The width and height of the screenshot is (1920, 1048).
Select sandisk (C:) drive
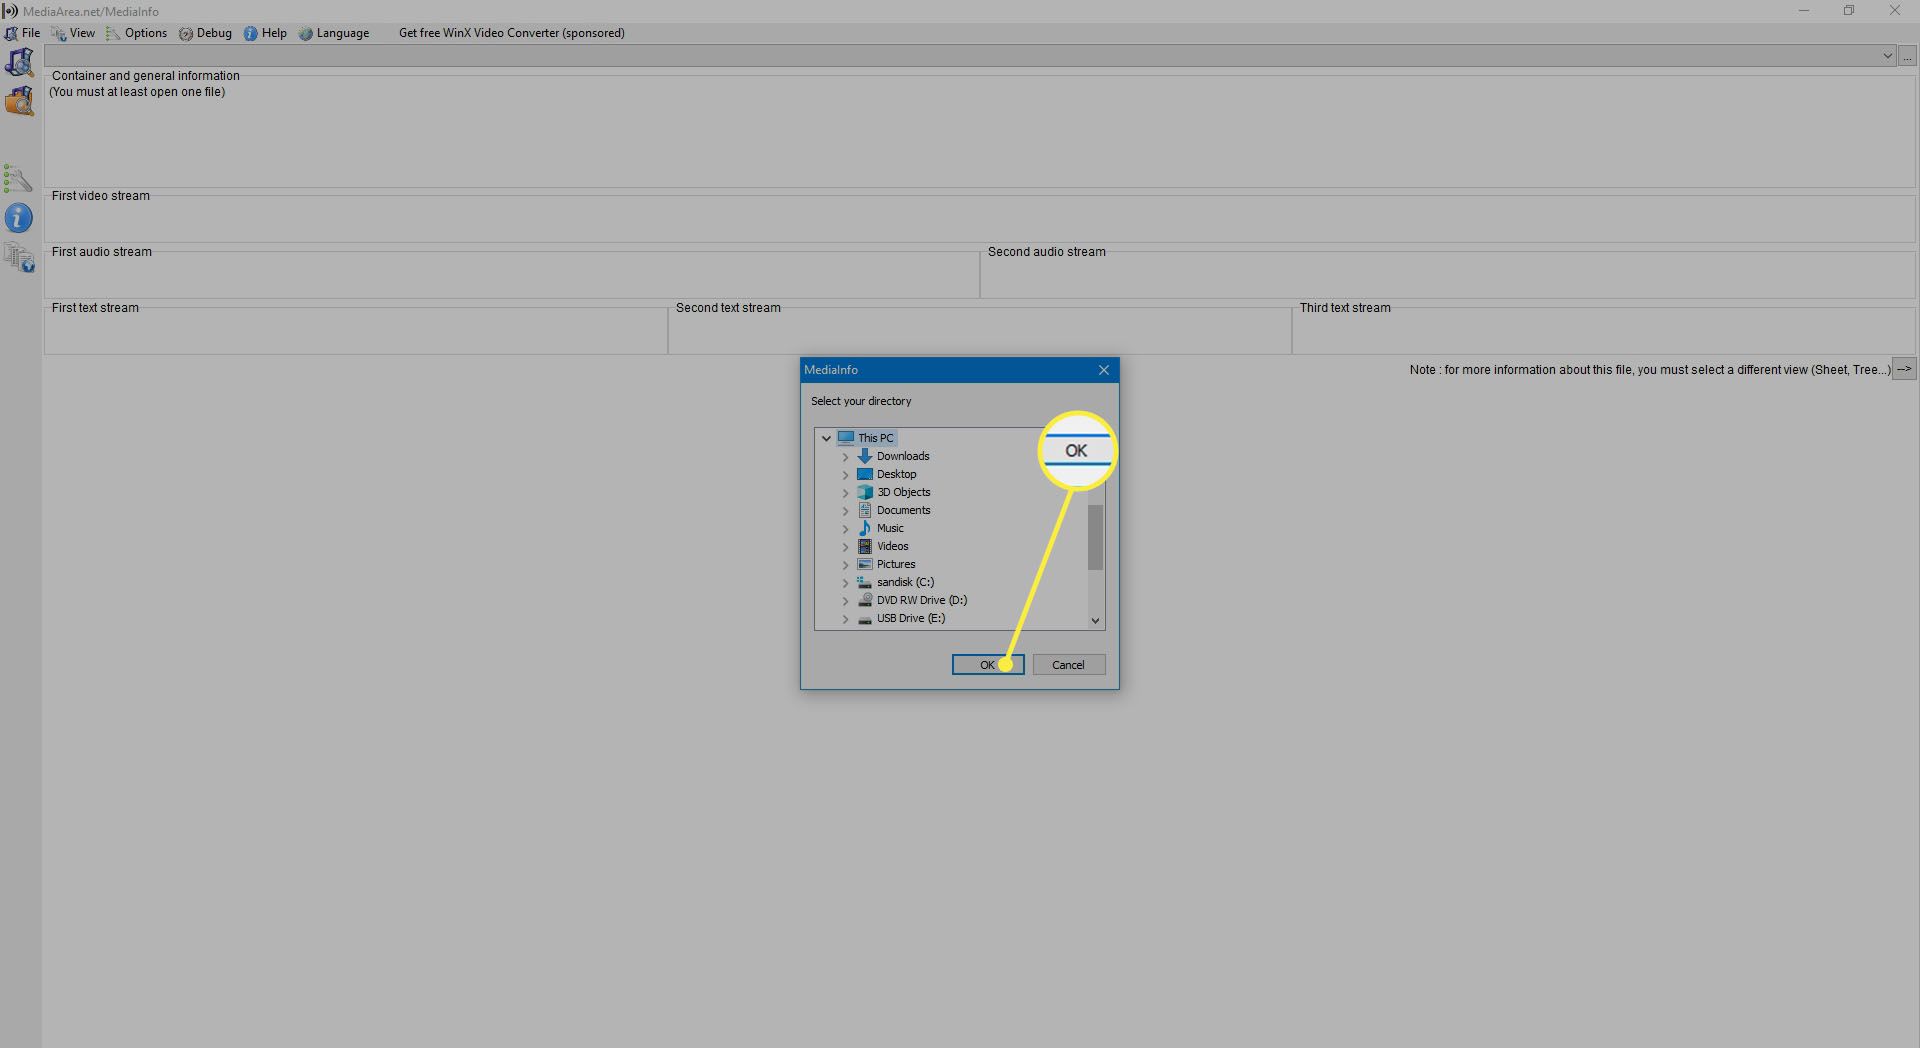pyautogui.click(x=905, y=582)
